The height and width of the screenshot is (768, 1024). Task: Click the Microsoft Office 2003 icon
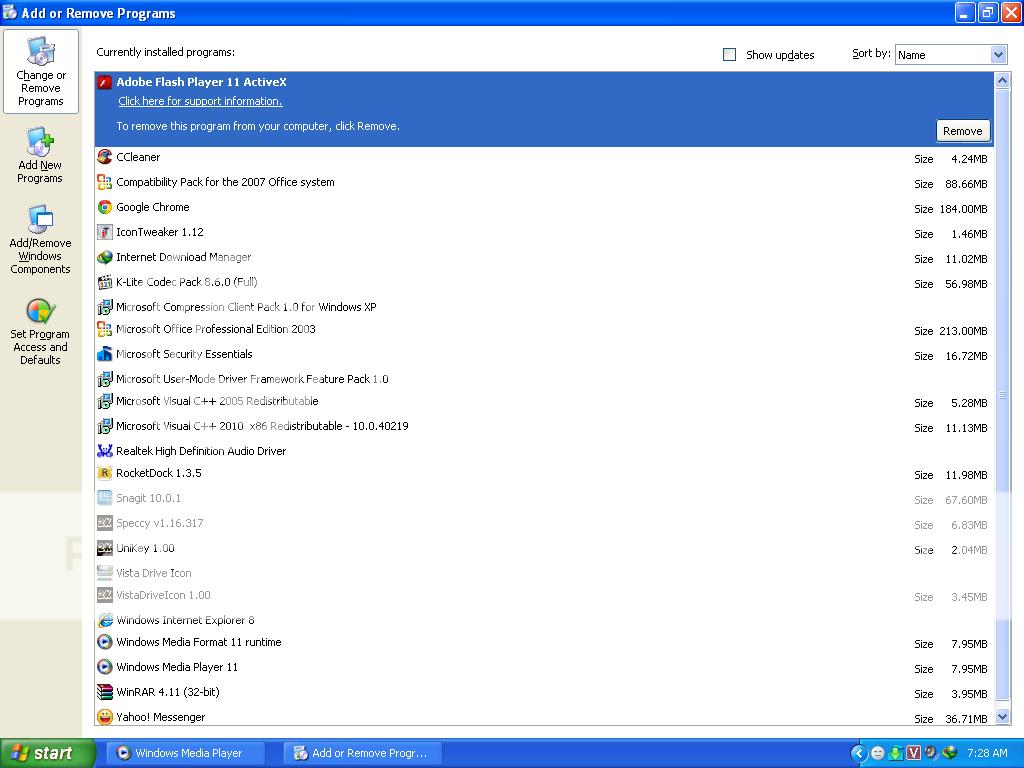coord(104,329)
